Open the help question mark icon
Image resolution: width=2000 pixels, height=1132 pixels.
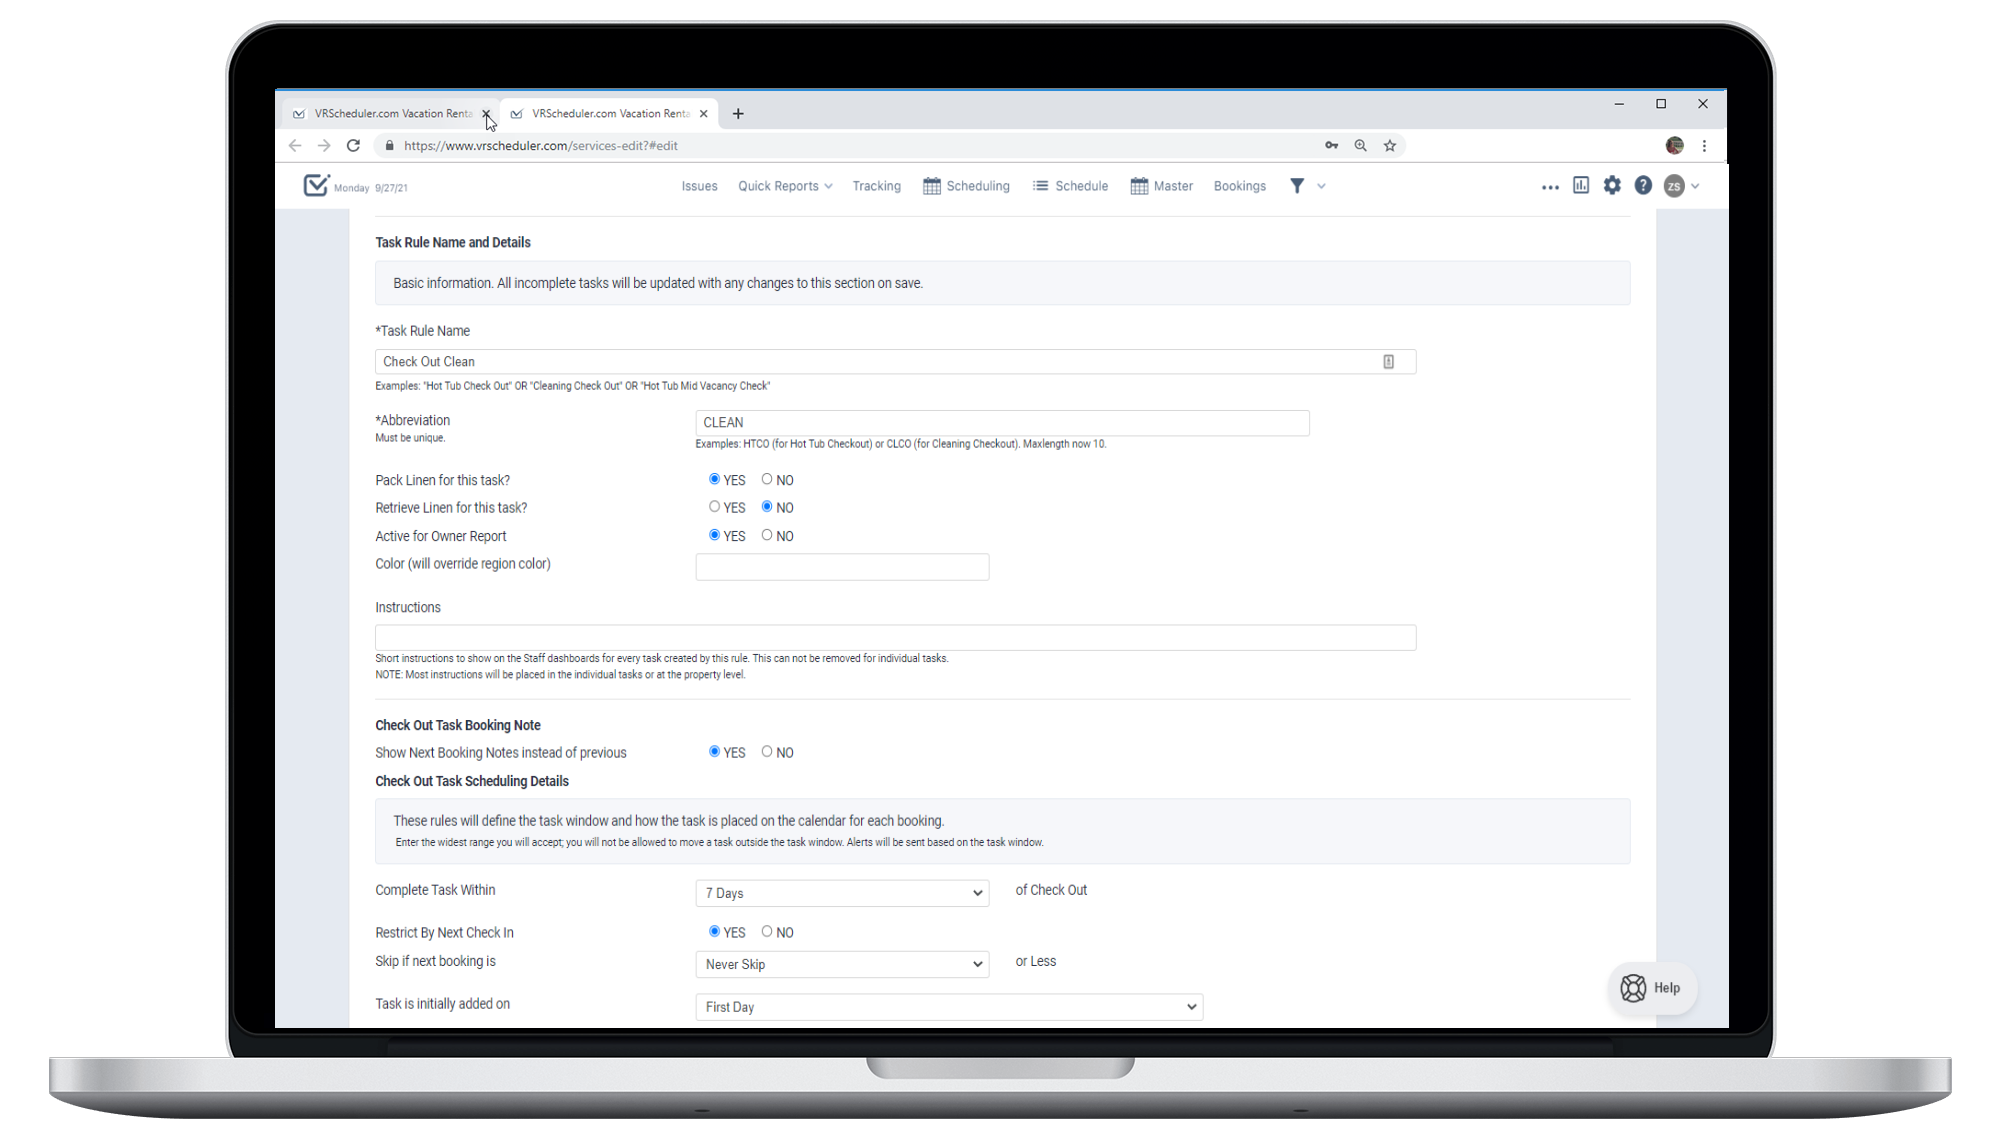point(1643,186)
